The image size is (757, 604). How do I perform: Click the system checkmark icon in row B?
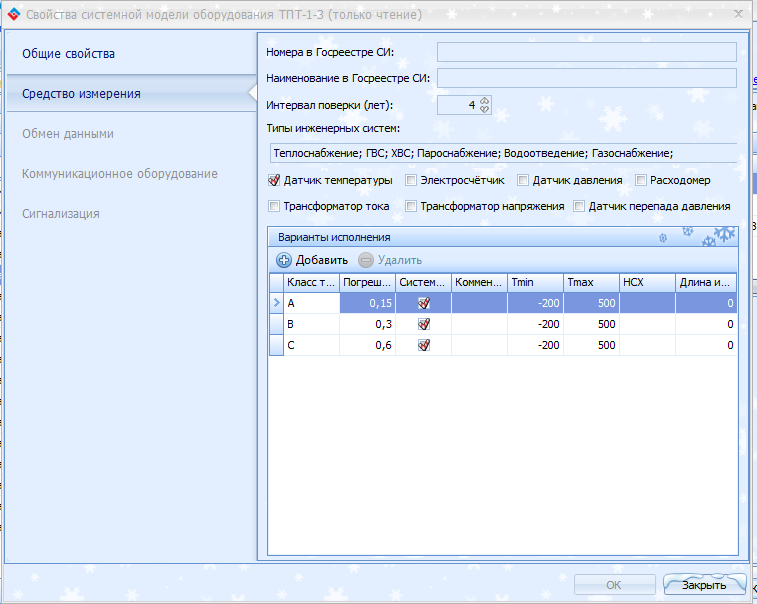[x=424, y=324]
